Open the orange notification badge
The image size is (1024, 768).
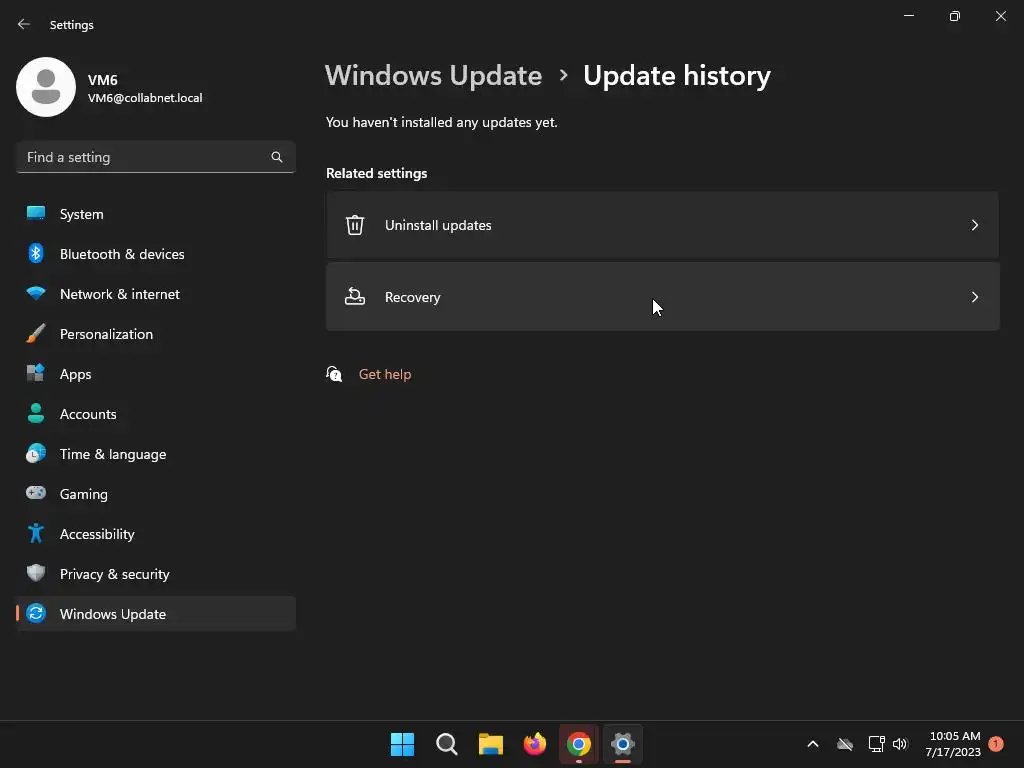tap(996, 744)
